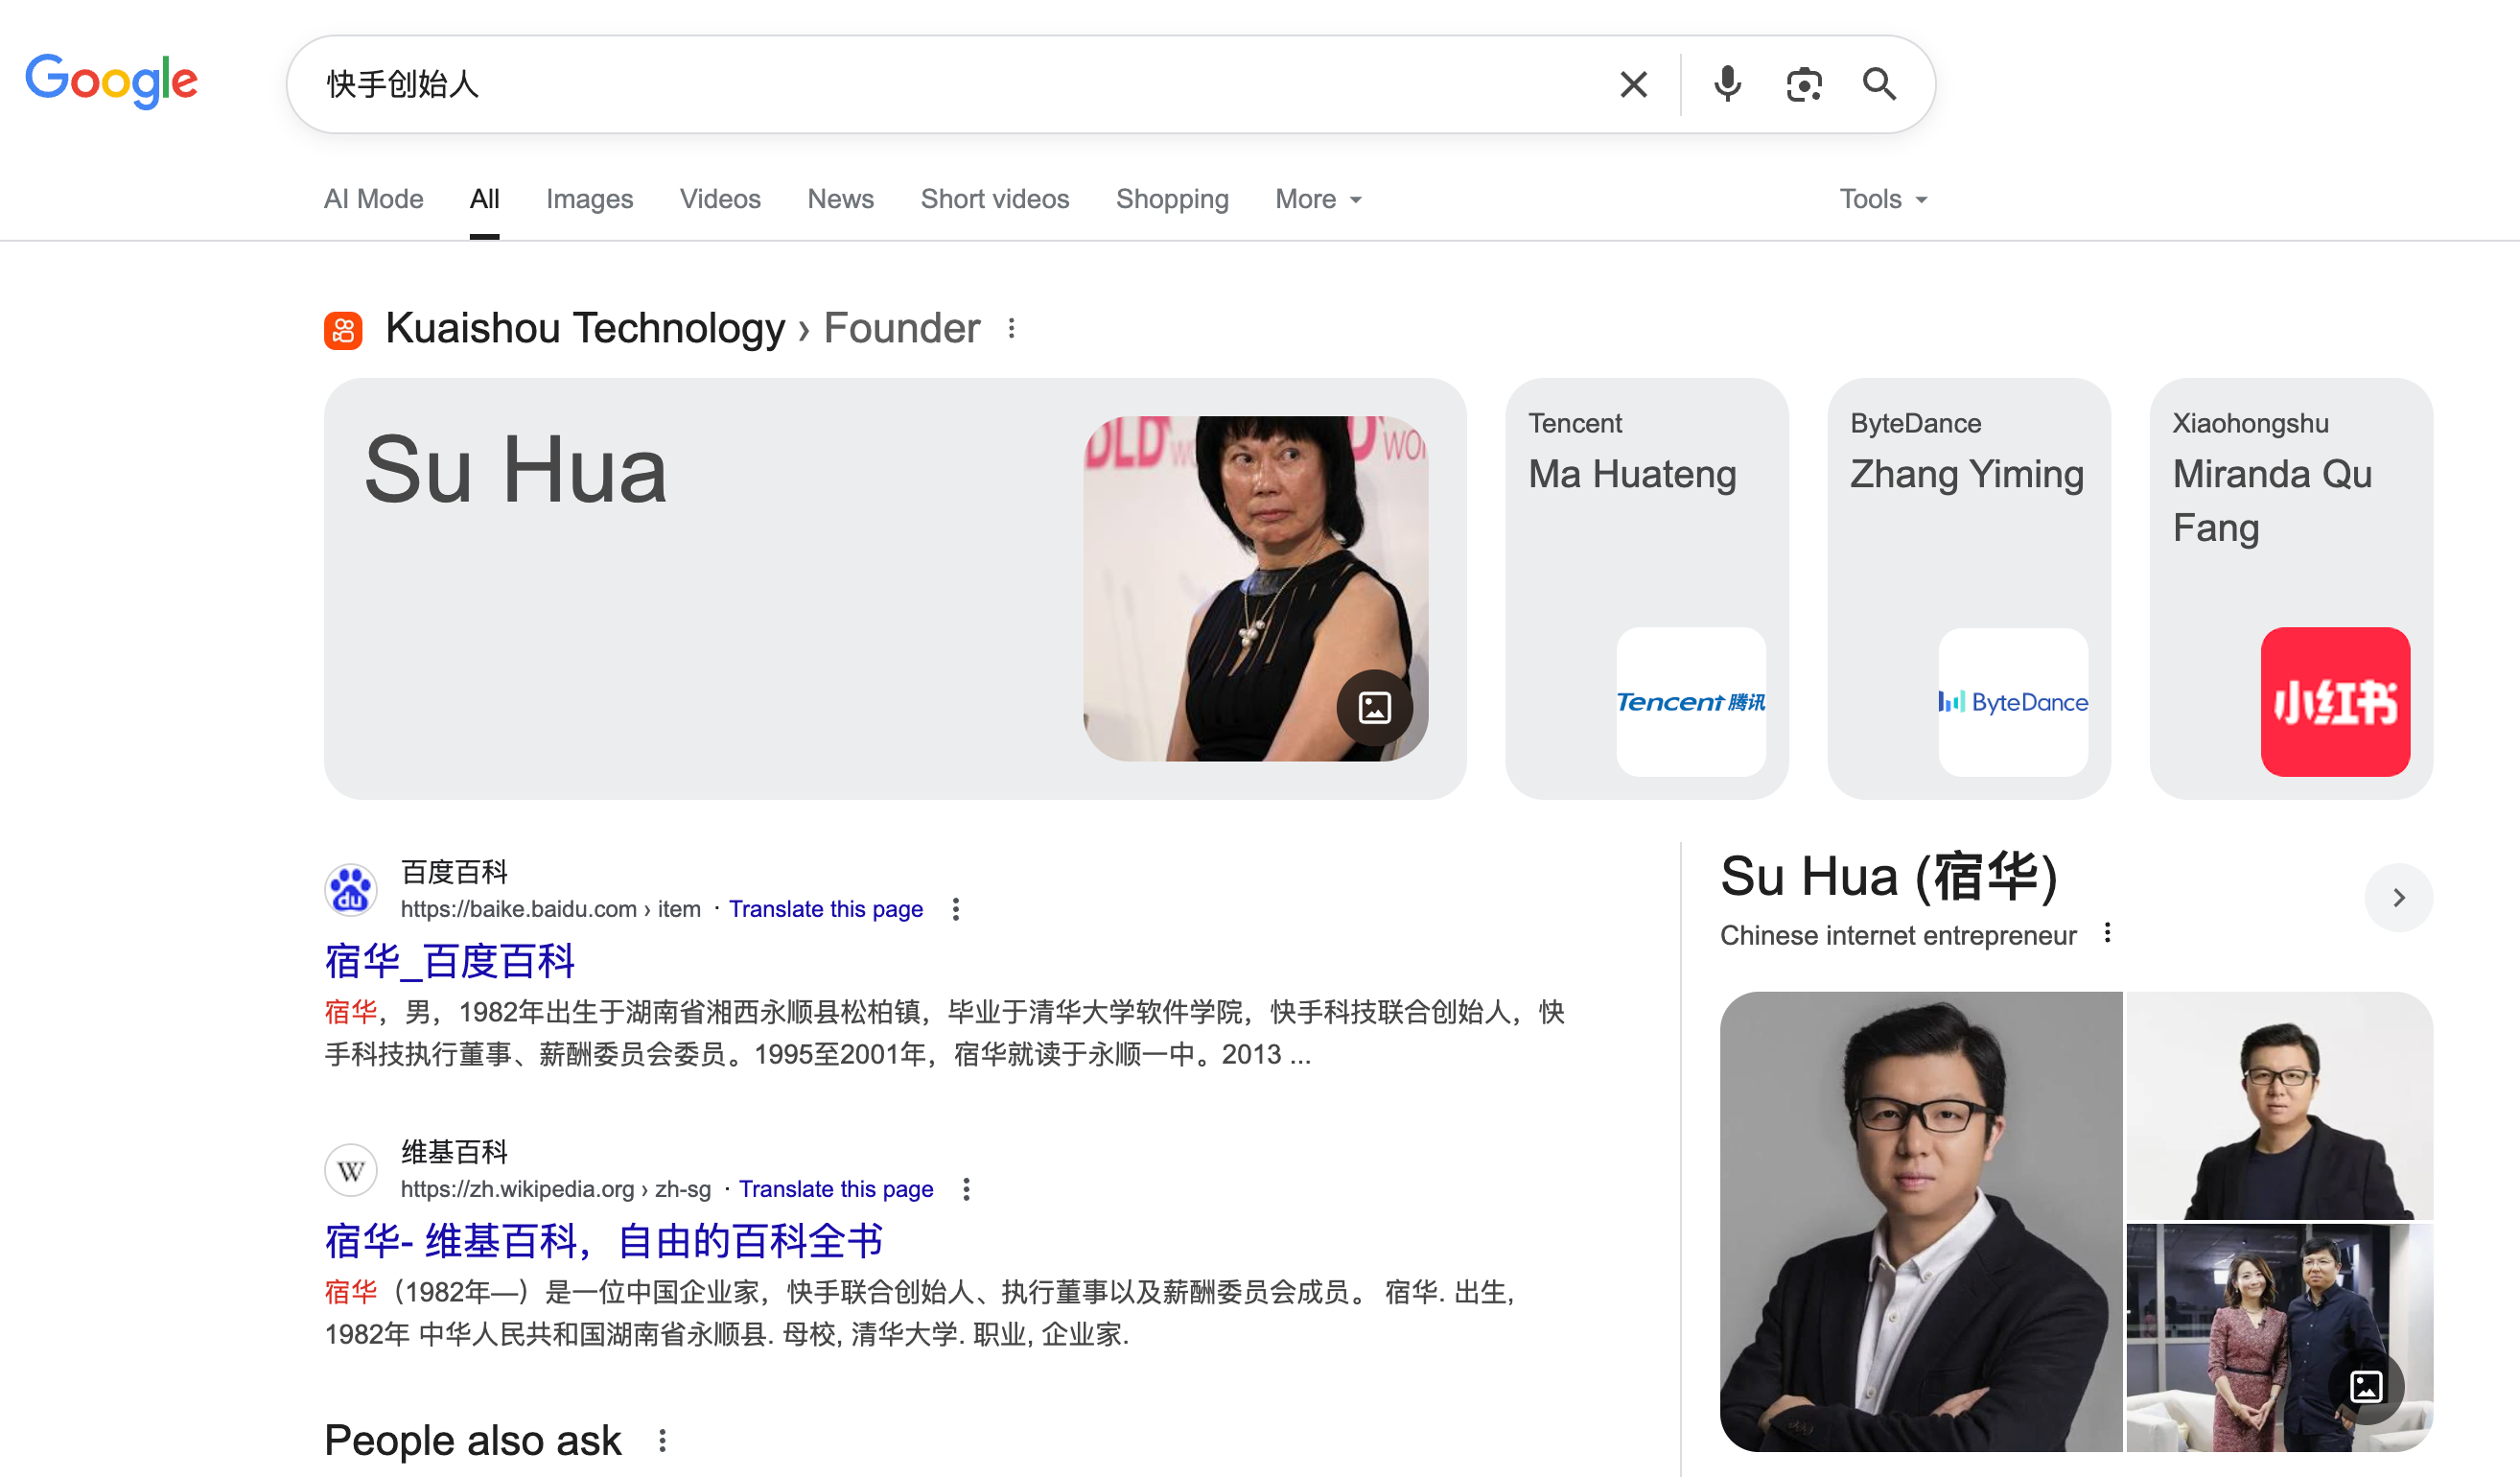Open more options for Baidu Baike result
The width and height of the screenshot is (2520, 1477).
[956, 909]
